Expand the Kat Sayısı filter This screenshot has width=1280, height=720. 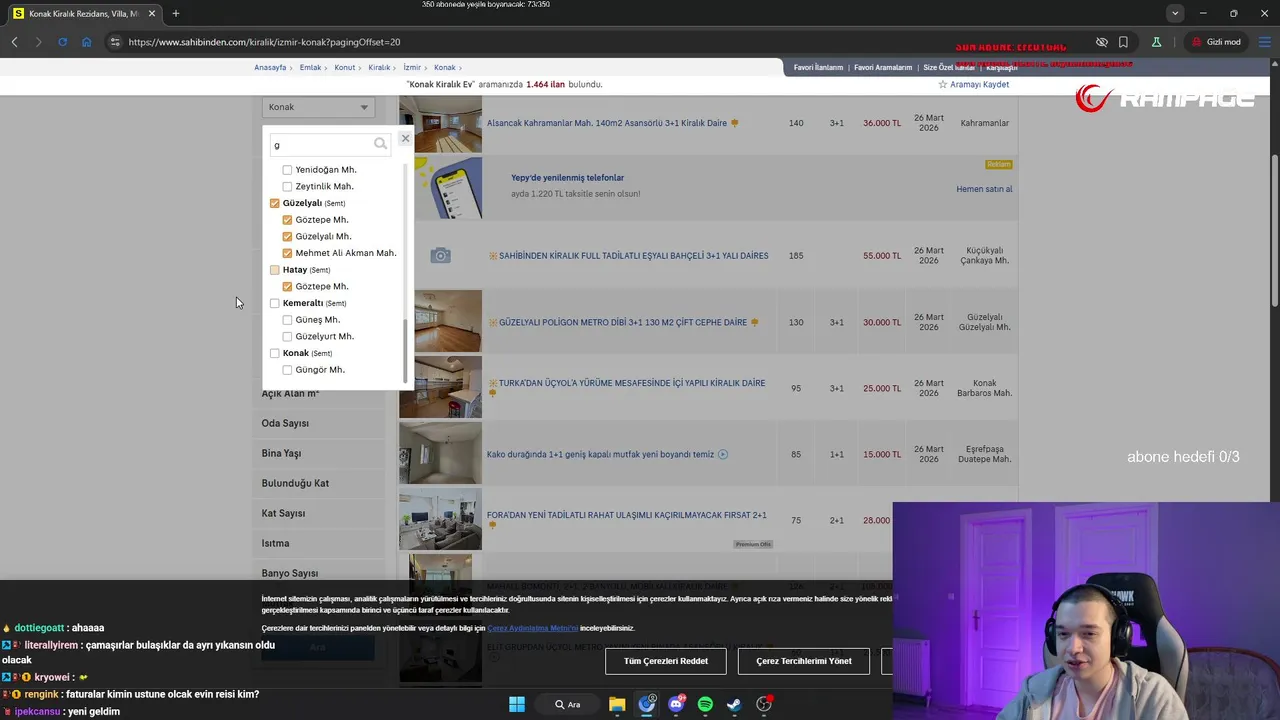pos(283,513)
